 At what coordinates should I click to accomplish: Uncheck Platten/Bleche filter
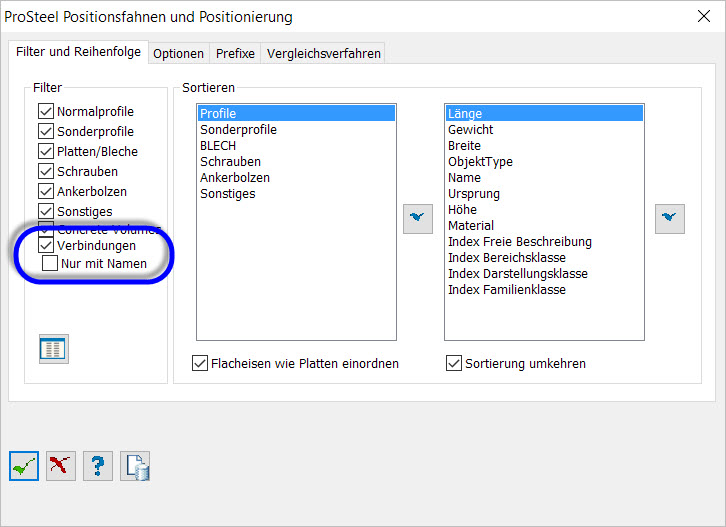(46, 151)
